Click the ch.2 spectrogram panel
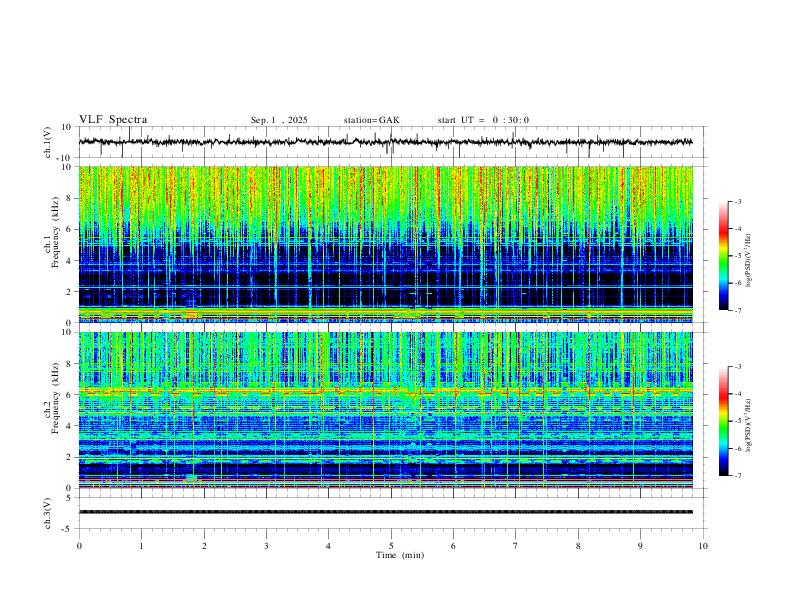The width and height of the screenshot is (792, 612). point(386,410)
